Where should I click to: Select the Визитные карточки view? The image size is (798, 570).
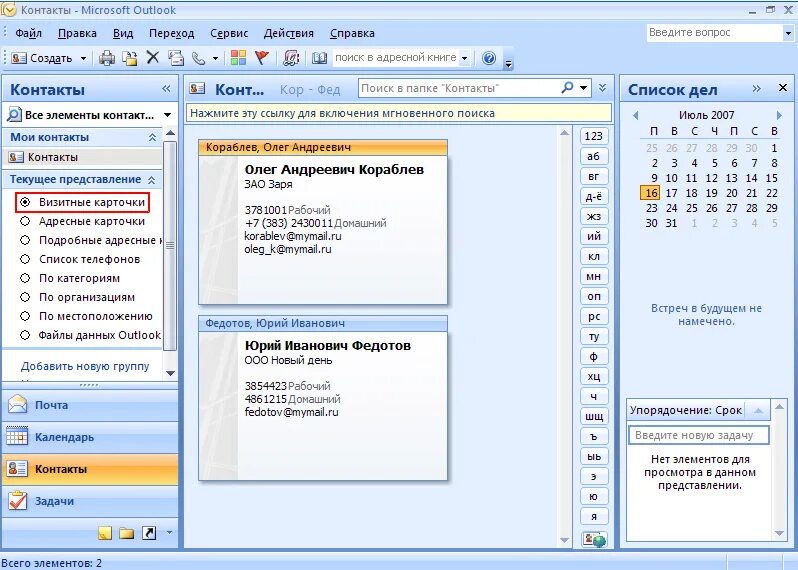[x=82, y=202]
